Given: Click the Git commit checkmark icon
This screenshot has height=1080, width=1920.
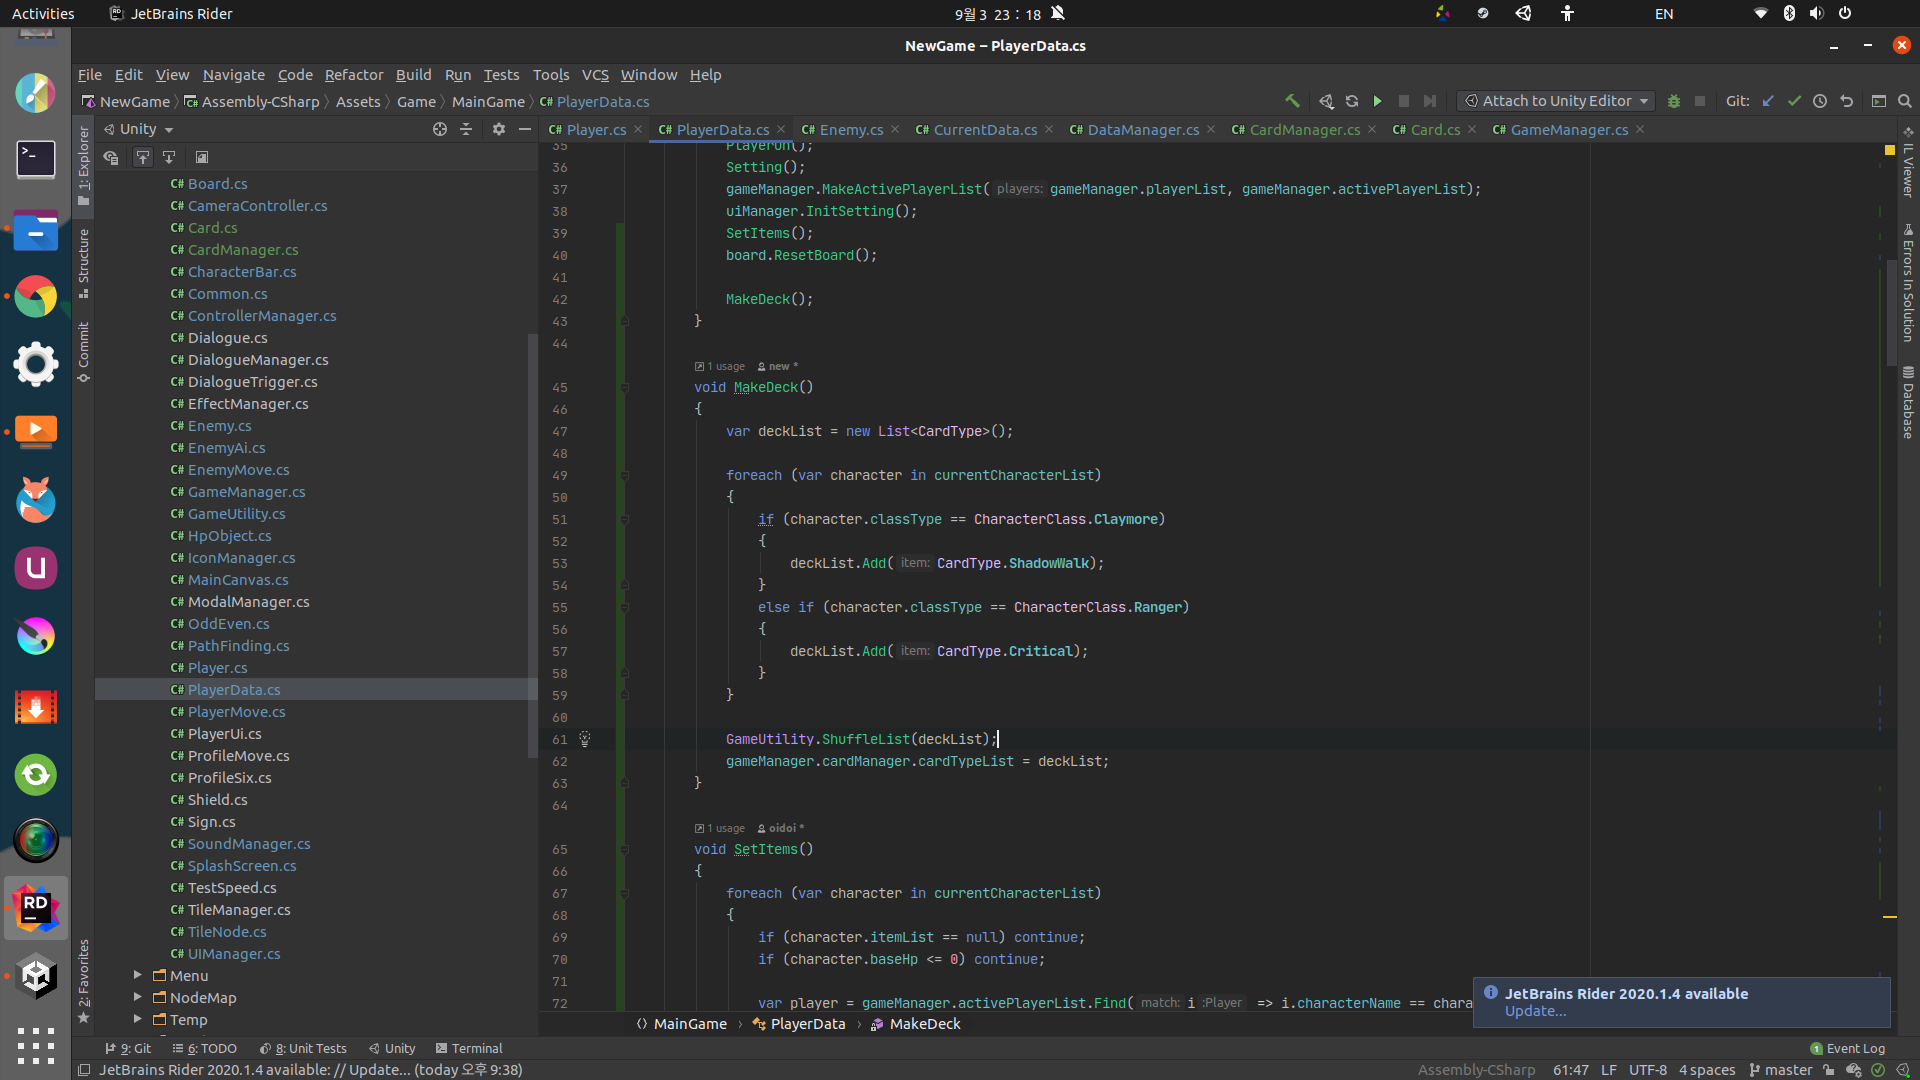Looking at the screenshot, I should 1794,101.
